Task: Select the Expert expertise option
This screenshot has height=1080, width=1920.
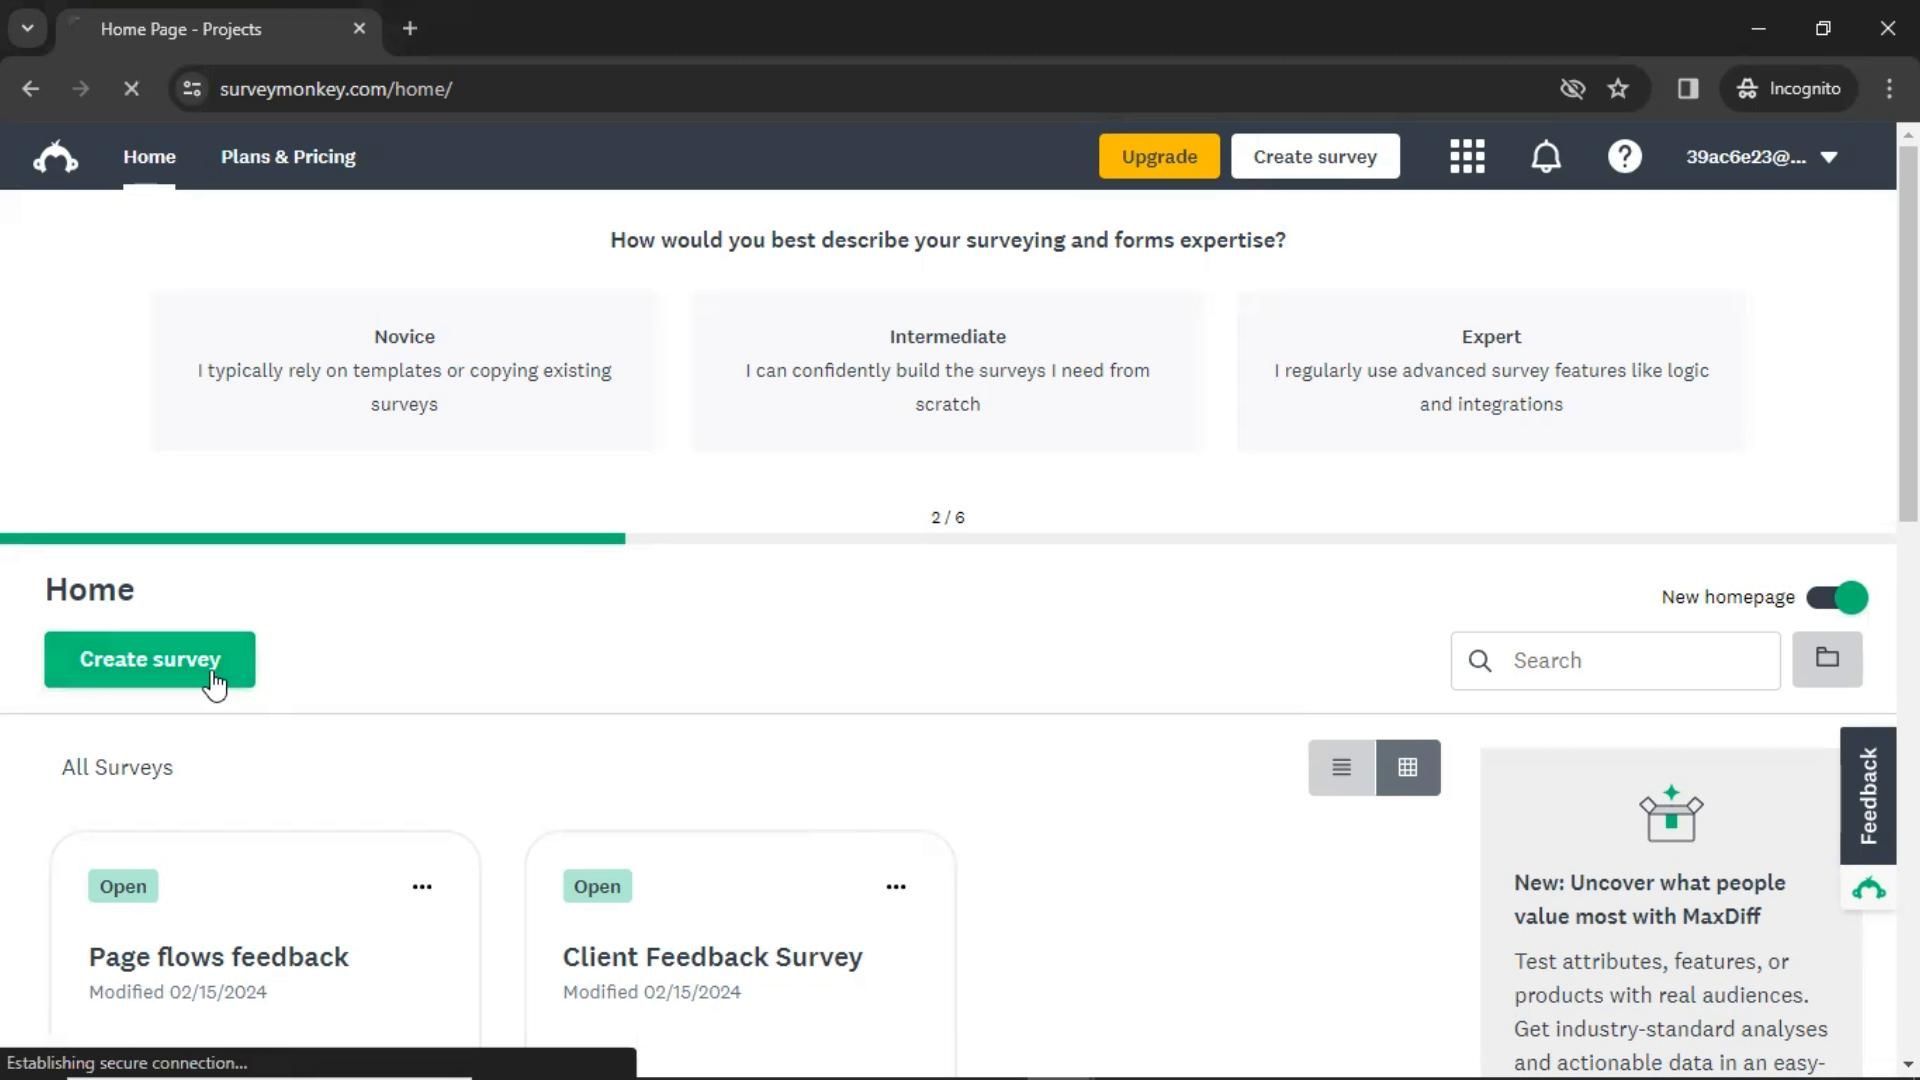Action: (x=1491, y=371)
